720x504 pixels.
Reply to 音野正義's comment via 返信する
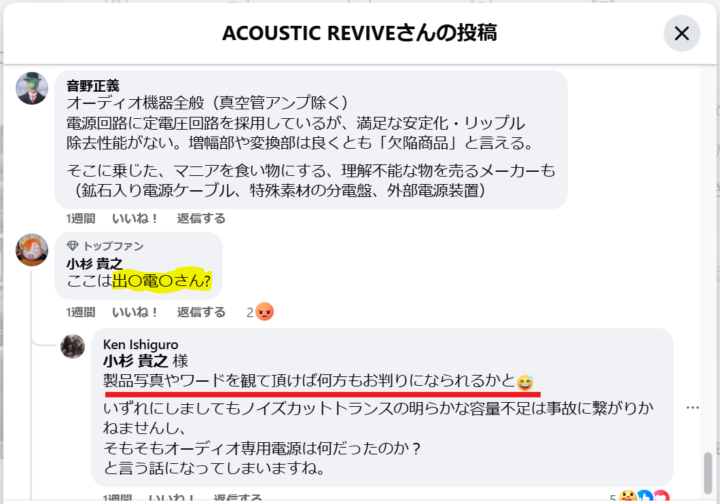coord(201,218)
